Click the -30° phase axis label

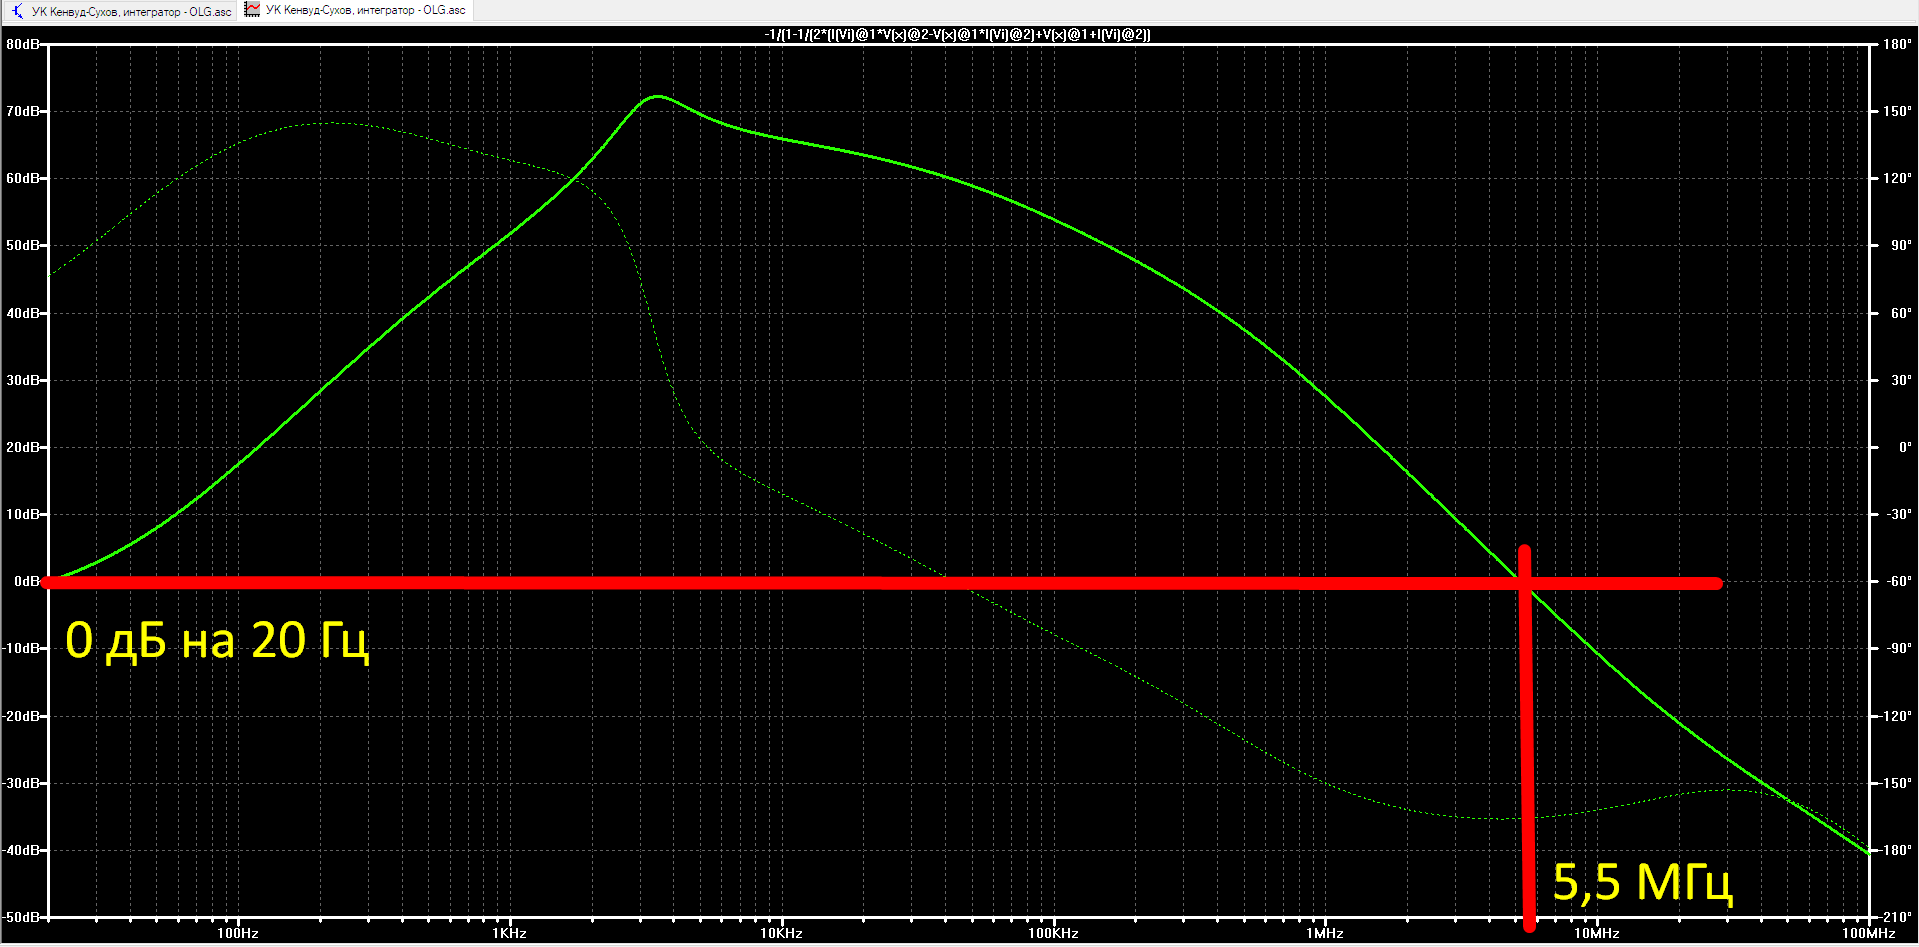[x=1899, y=514]
